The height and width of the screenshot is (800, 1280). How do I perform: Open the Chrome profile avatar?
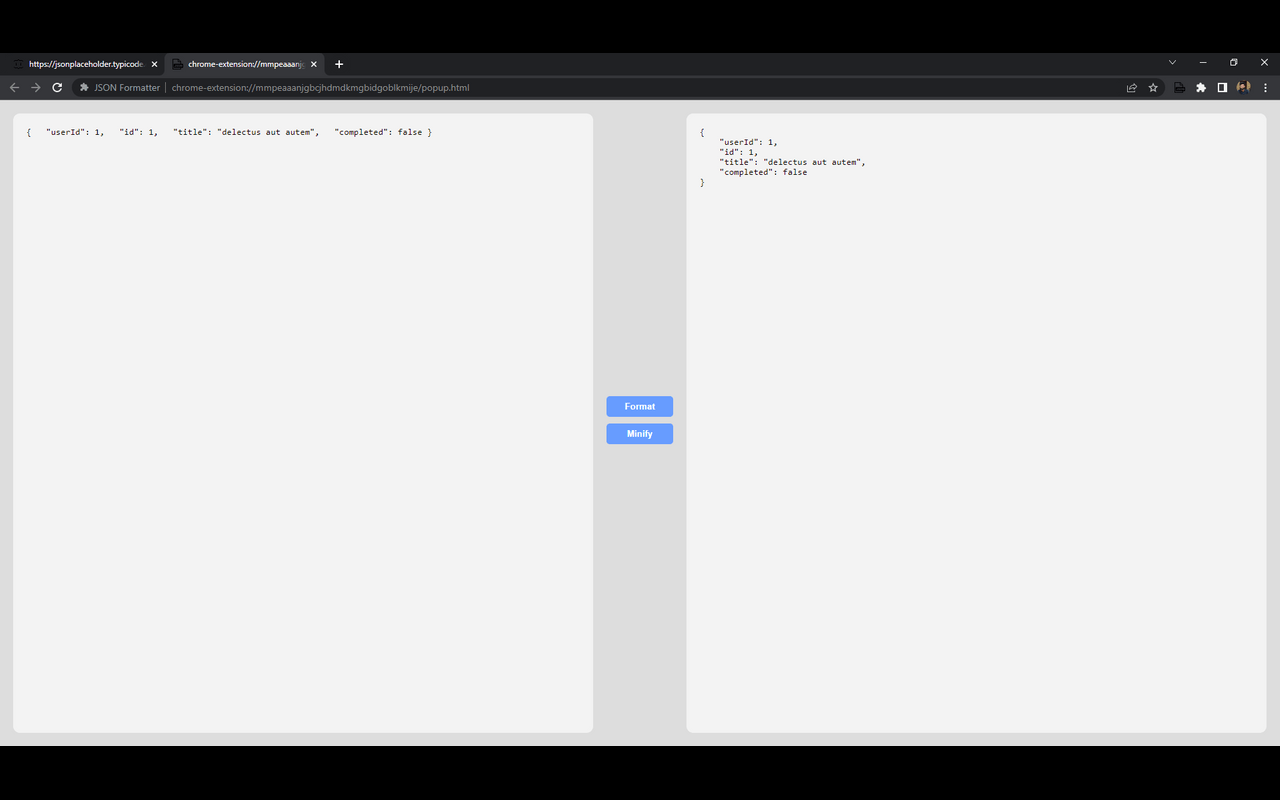[x=1243, y=87]
